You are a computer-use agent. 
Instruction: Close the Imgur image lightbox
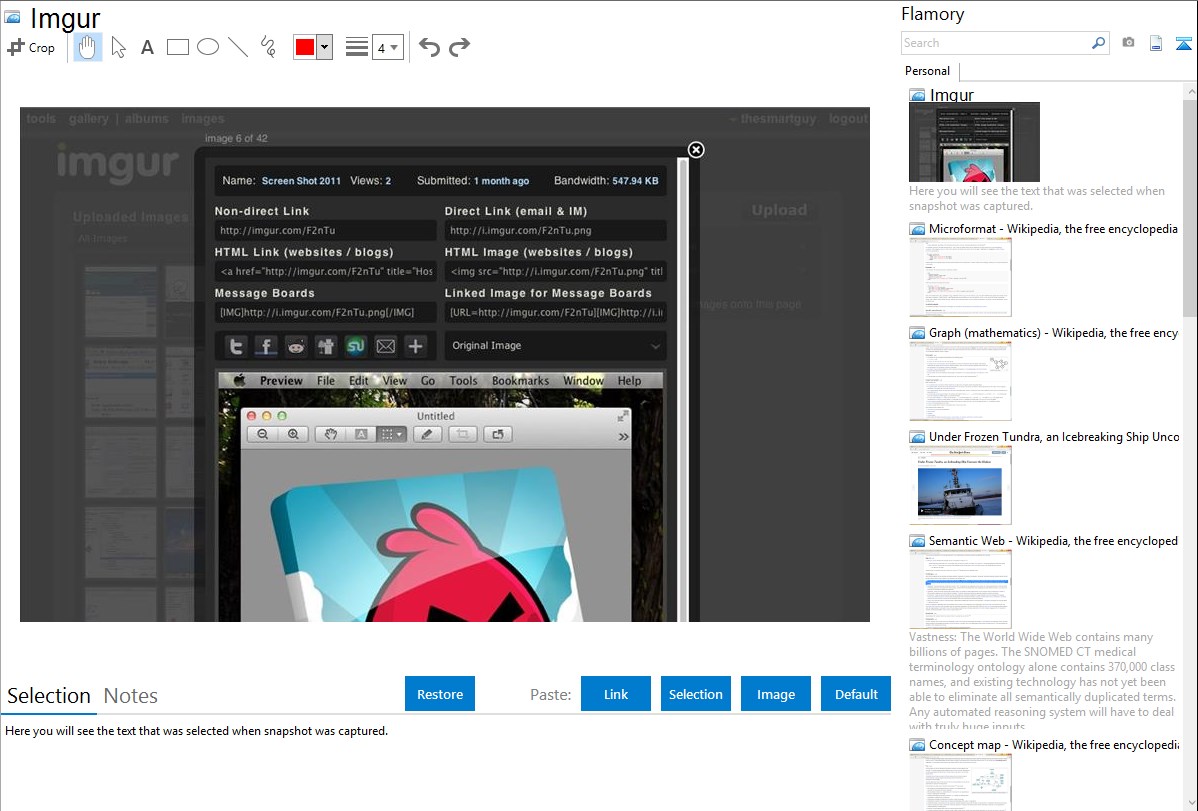[x=696, y=150]
